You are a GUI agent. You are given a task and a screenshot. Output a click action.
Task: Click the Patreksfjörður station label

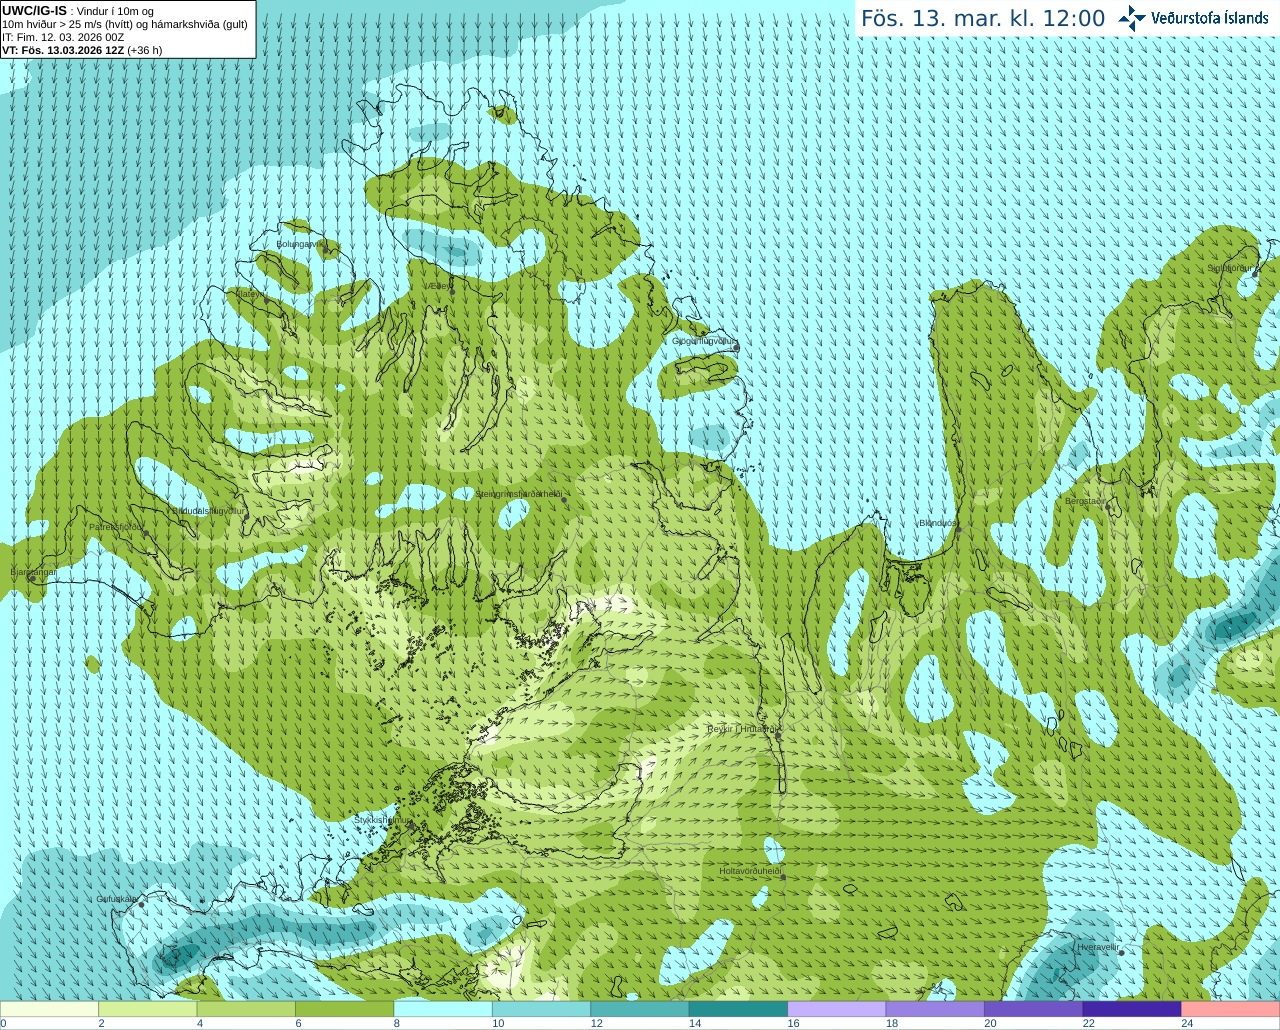[x=116, y=527]
